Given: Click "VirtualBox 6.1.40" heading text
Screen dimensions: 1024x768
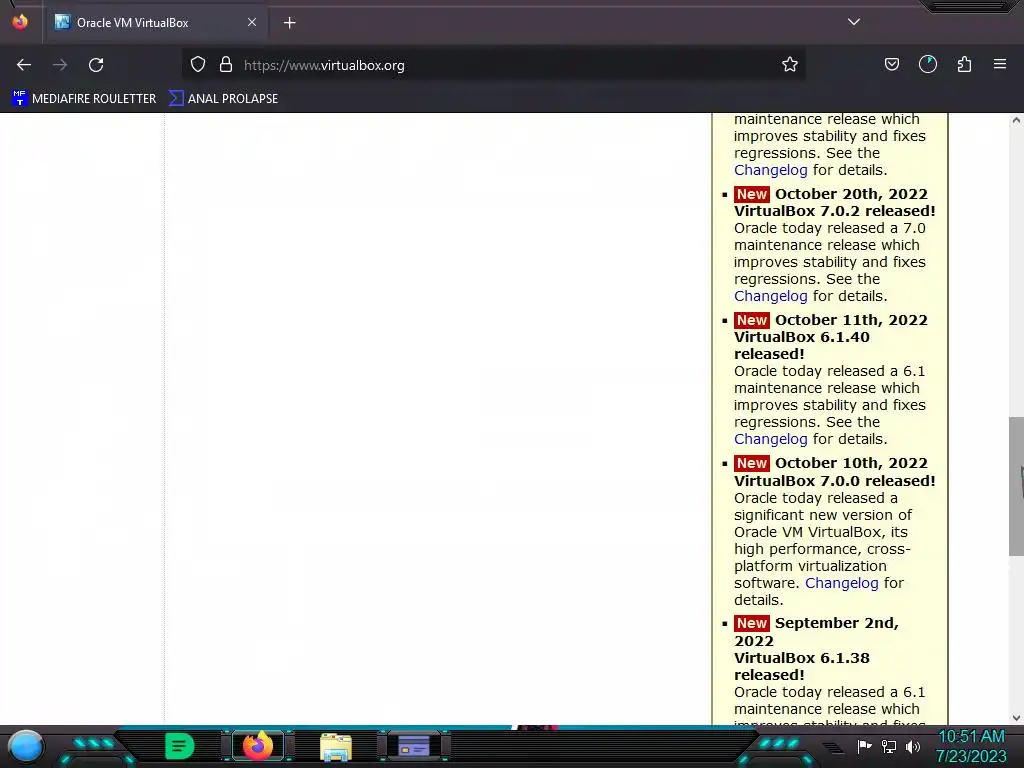Looking at the screenshot, I should [802, 337].
